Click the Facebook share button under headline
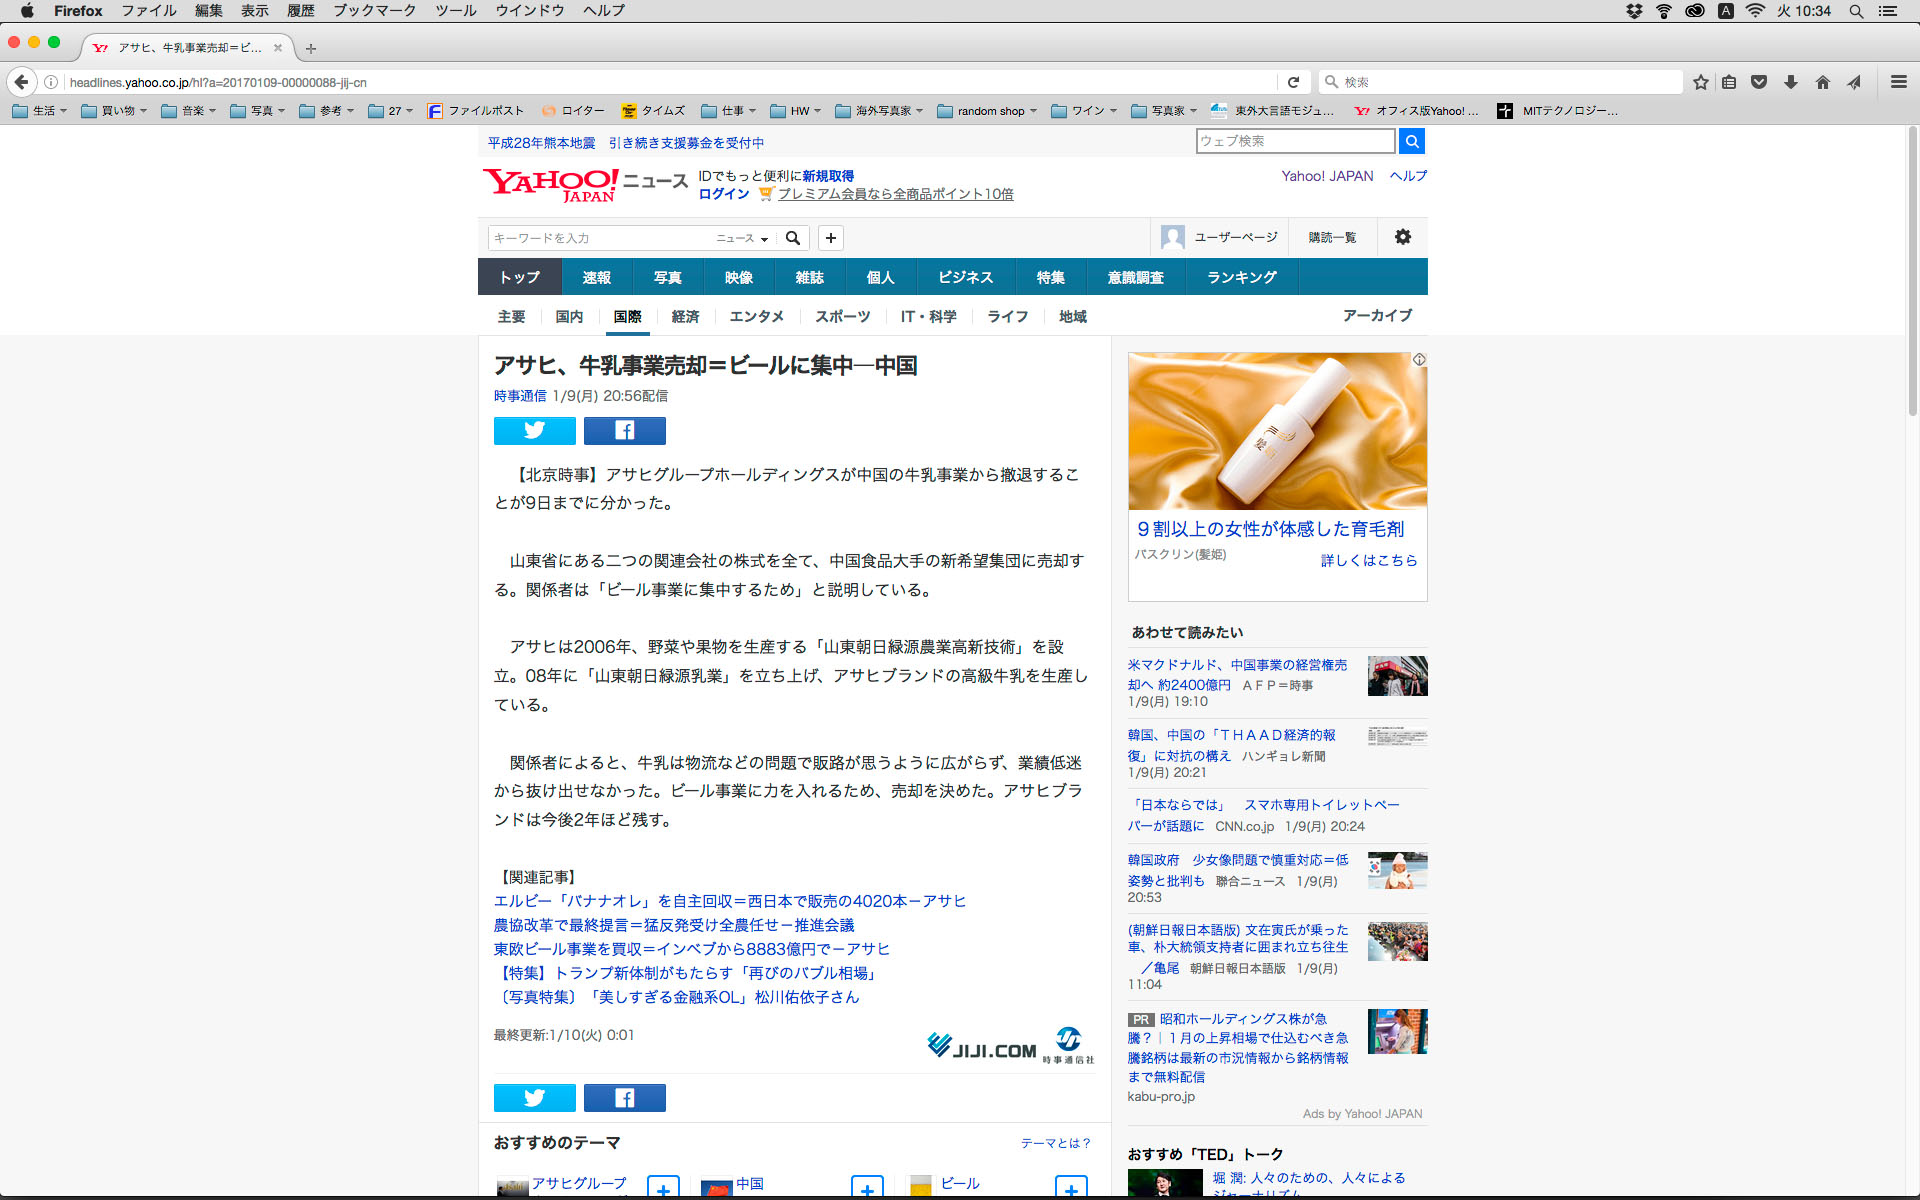 click(624, 430)
